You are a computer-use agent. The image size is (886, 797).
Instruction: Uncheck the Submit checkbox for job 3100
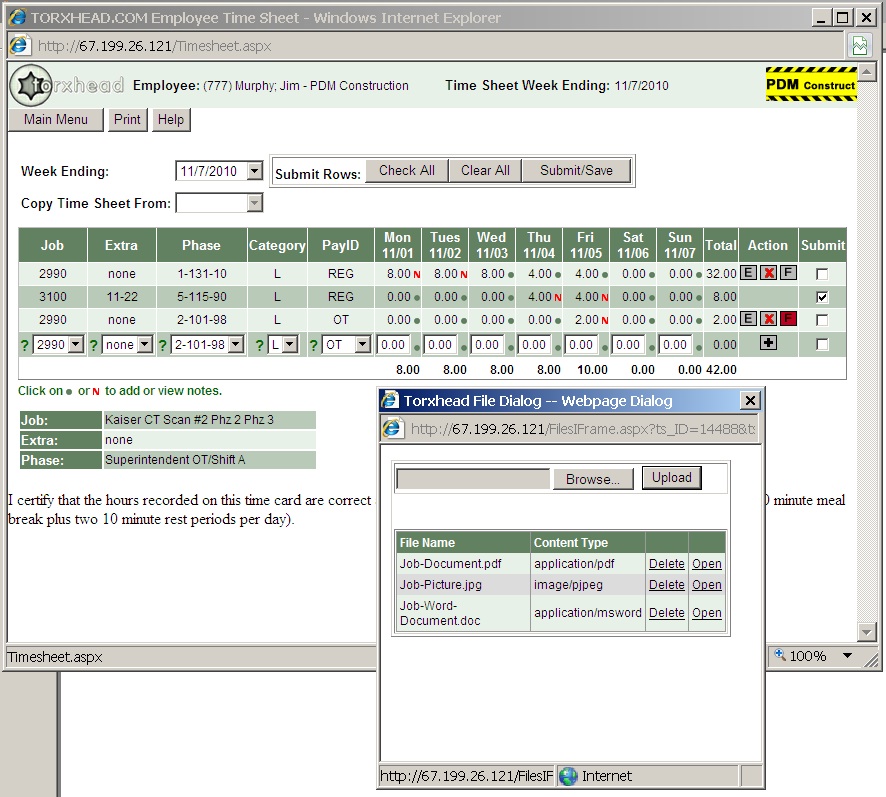point(822,297)
